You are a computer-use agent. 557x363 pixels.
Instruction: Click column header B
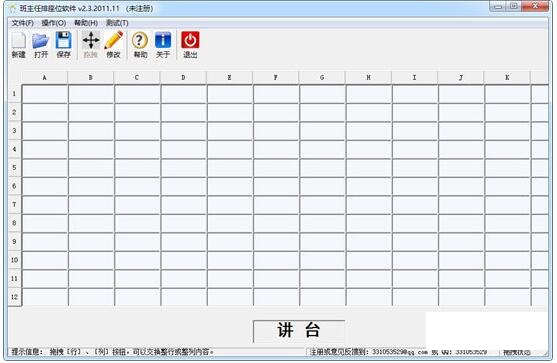91,77
